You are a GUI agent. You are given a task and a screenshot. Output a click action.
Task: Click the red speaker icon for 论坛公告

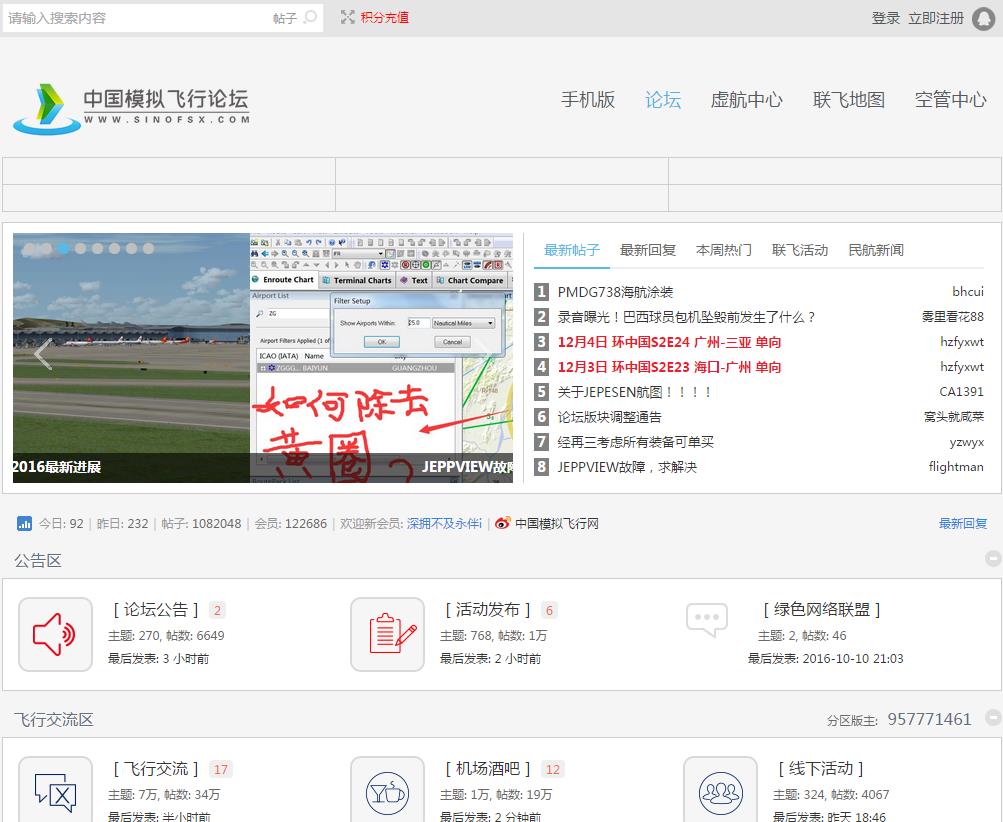click(55, 635)
